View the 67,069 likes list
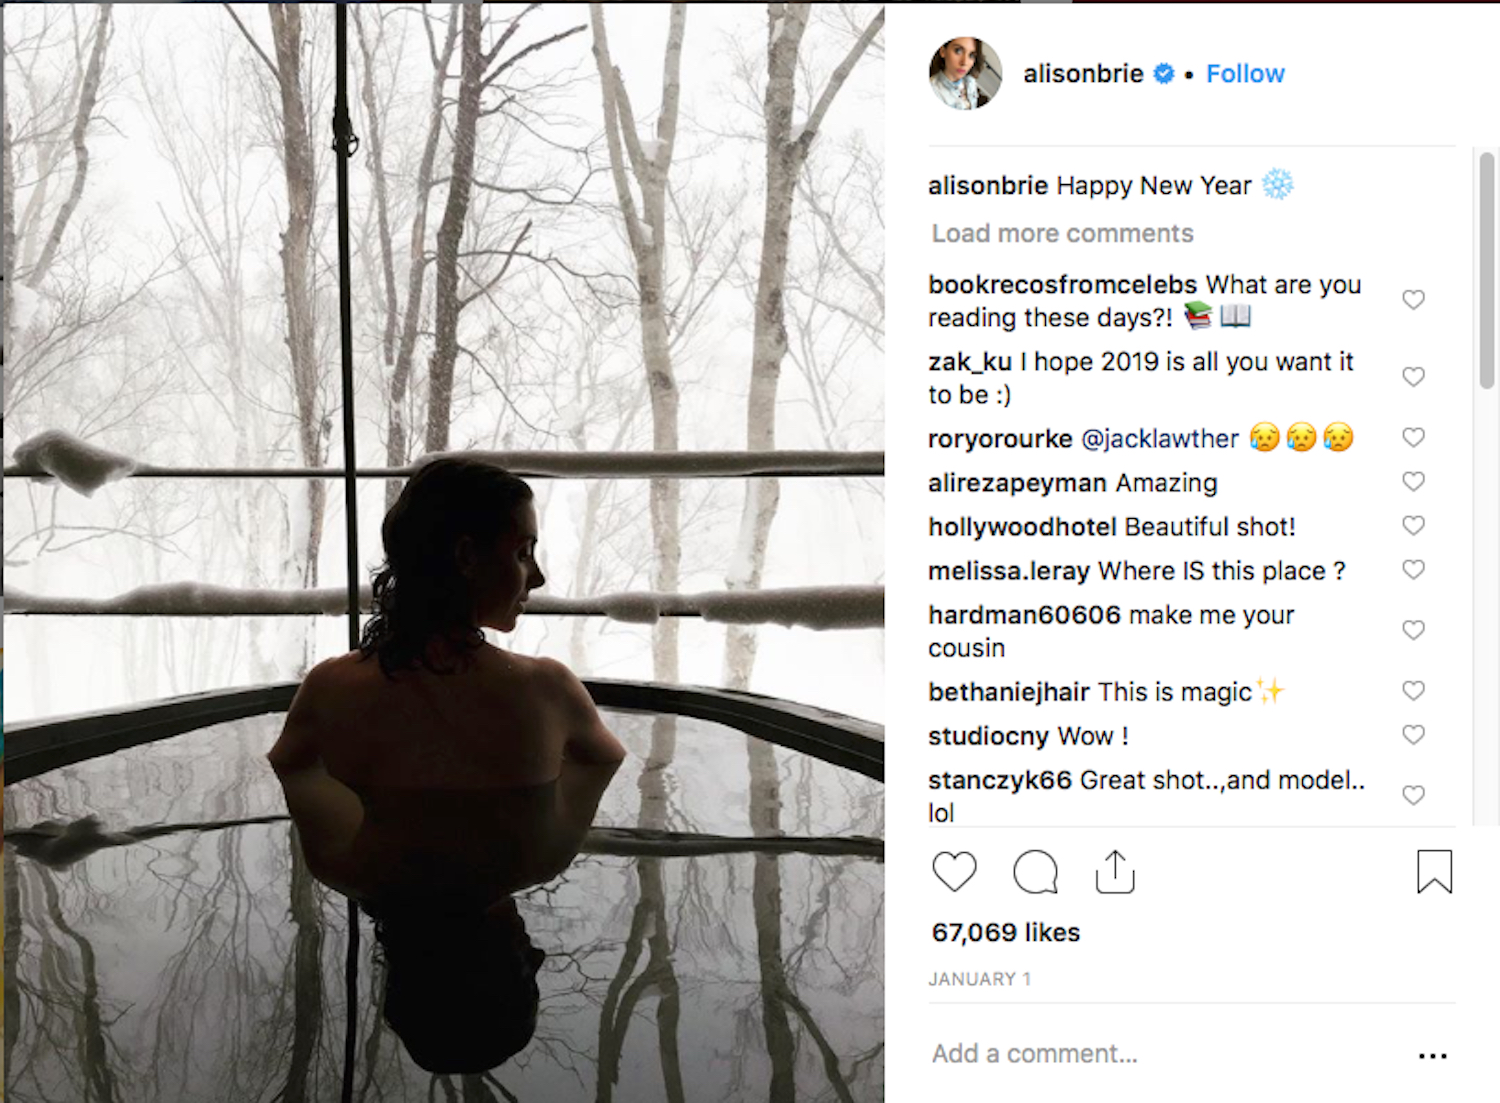Image resolution: width=1500 pixels, height=1103 pixels. [x=1006, y=933]
